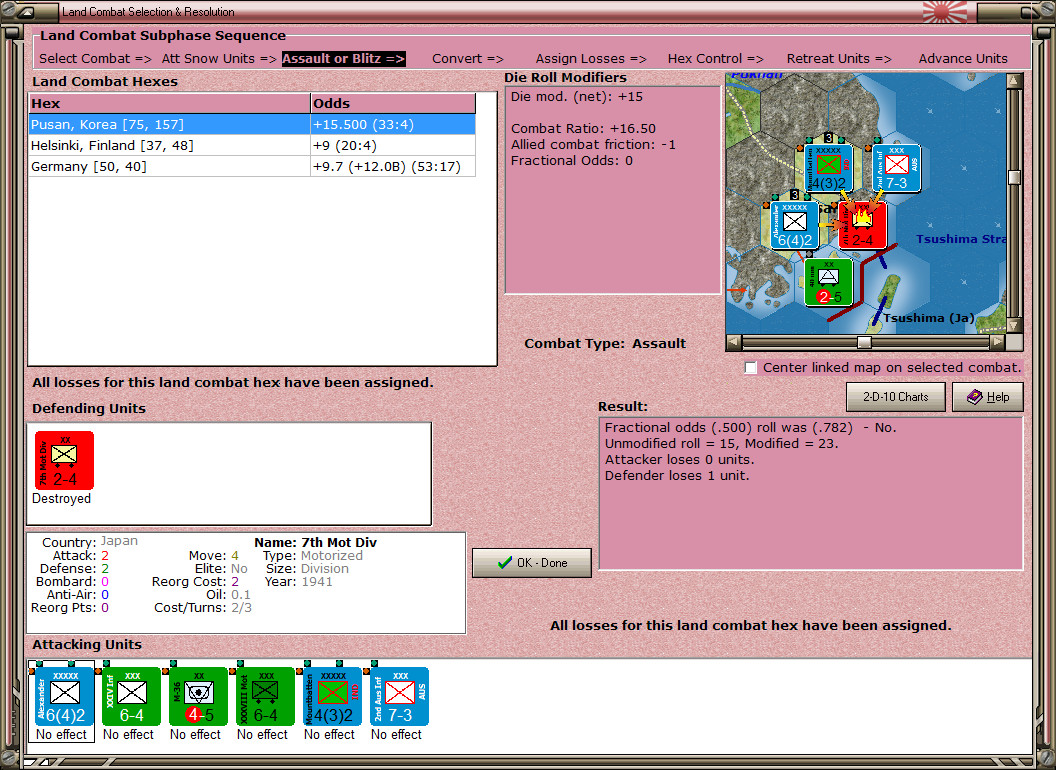
Task: Click the Name: 7th Mot Div label
Action: (x=315, y=542)
